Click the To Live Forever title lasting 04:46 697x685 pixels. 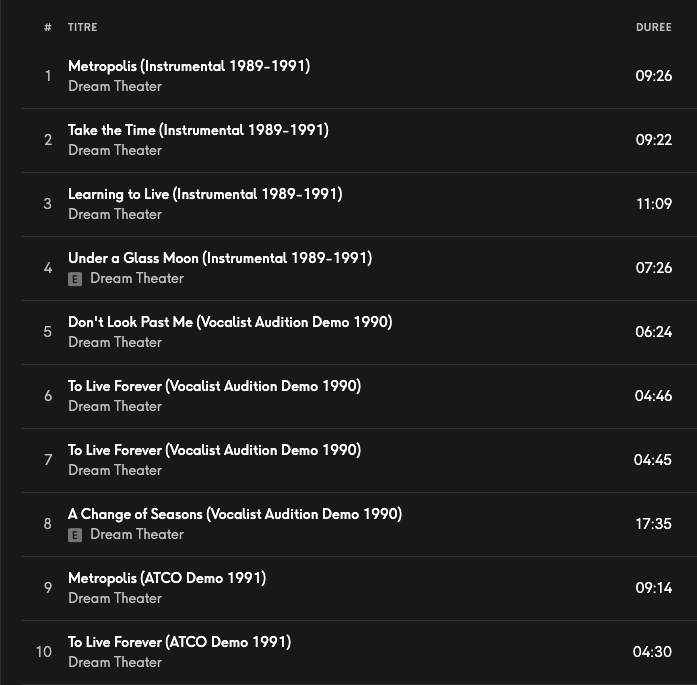214,386
